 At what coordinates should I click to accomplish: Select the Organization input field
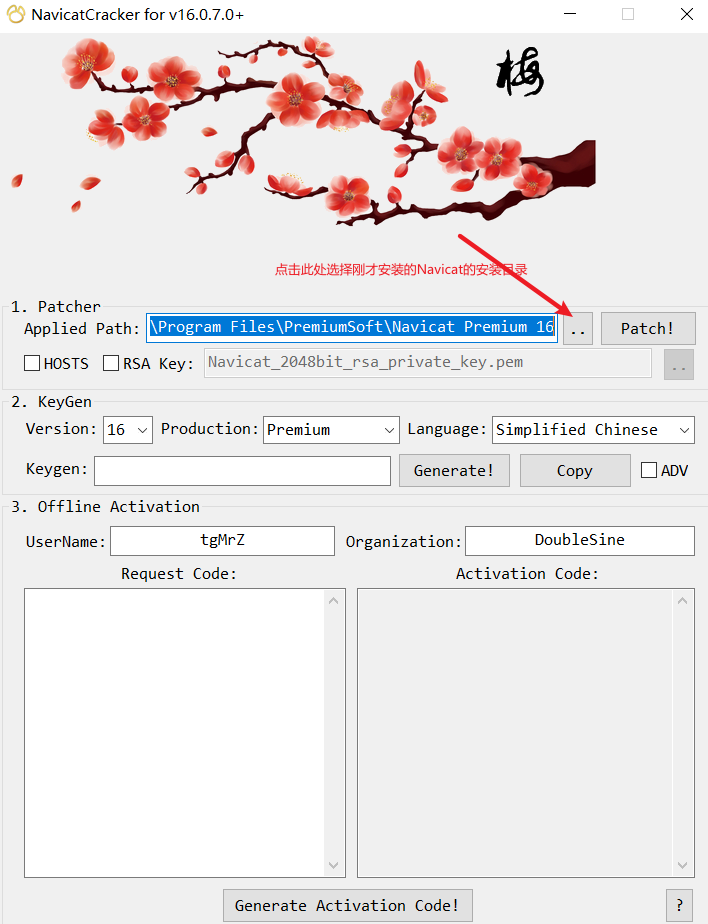click(579, 541)
